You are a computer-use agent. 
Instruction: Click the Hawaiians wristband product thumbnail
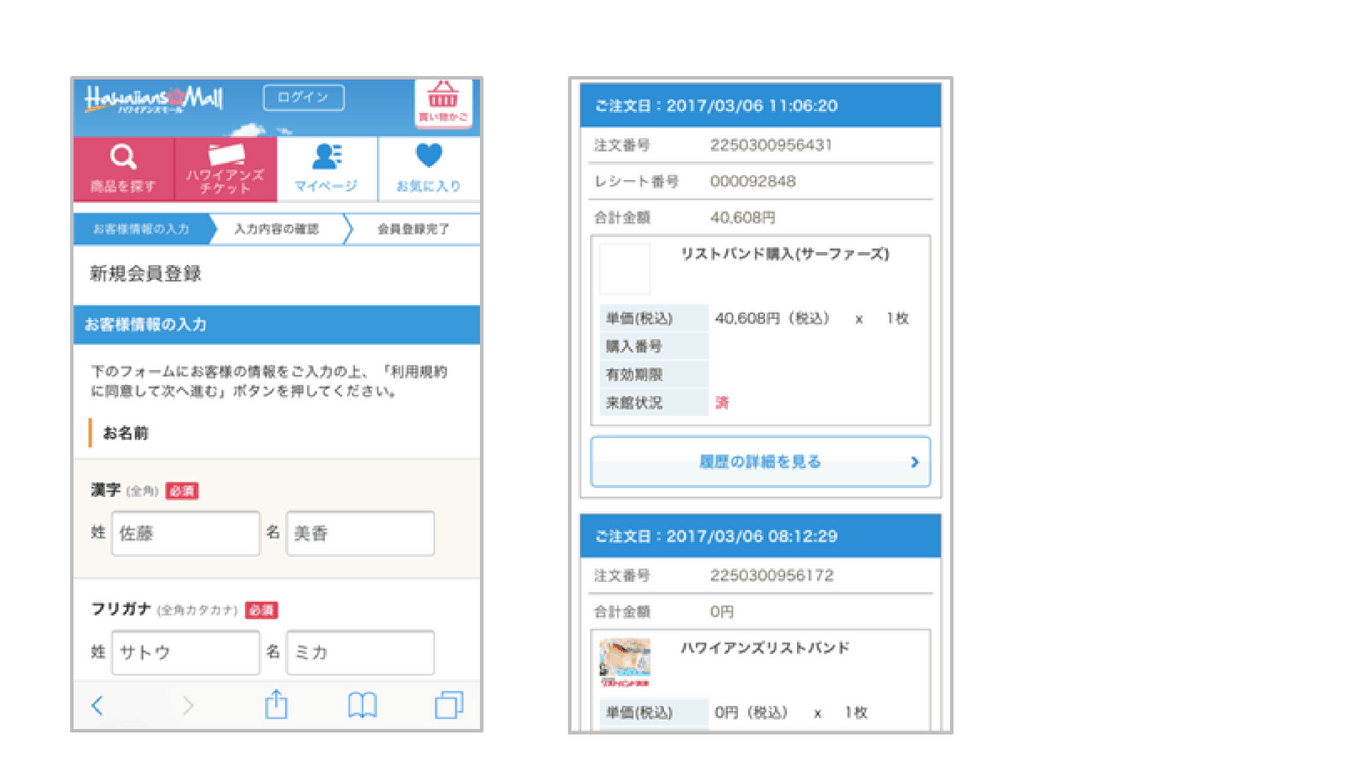pyautogui.click(x=625, y=663)
